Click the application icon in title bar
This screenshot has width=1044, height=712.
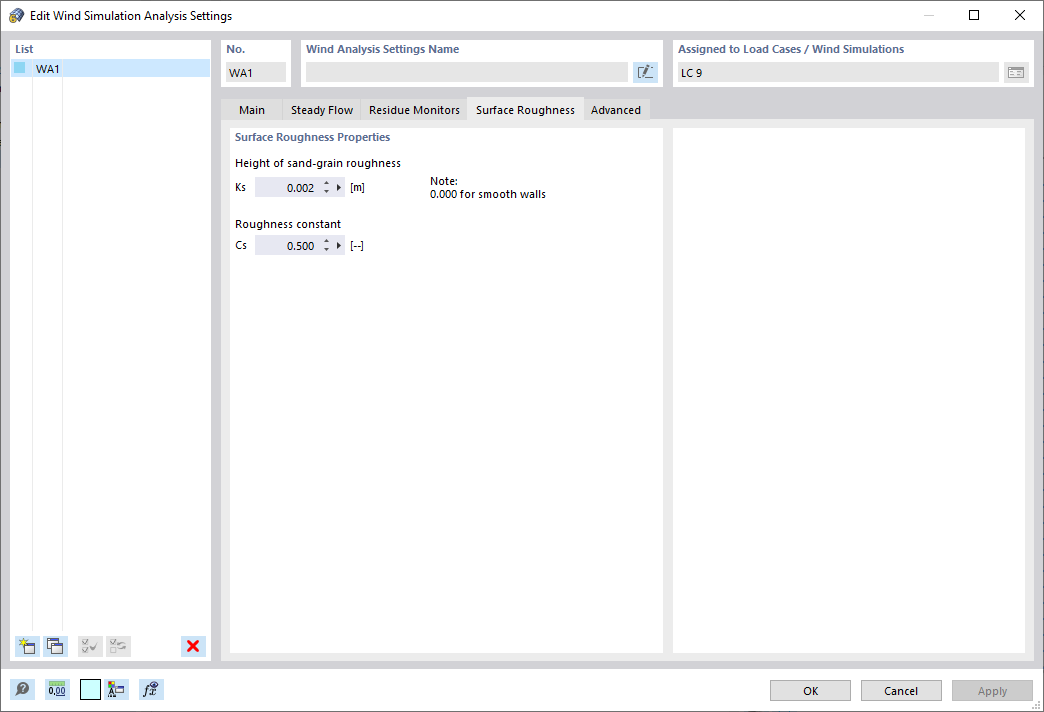coord(16,15)
